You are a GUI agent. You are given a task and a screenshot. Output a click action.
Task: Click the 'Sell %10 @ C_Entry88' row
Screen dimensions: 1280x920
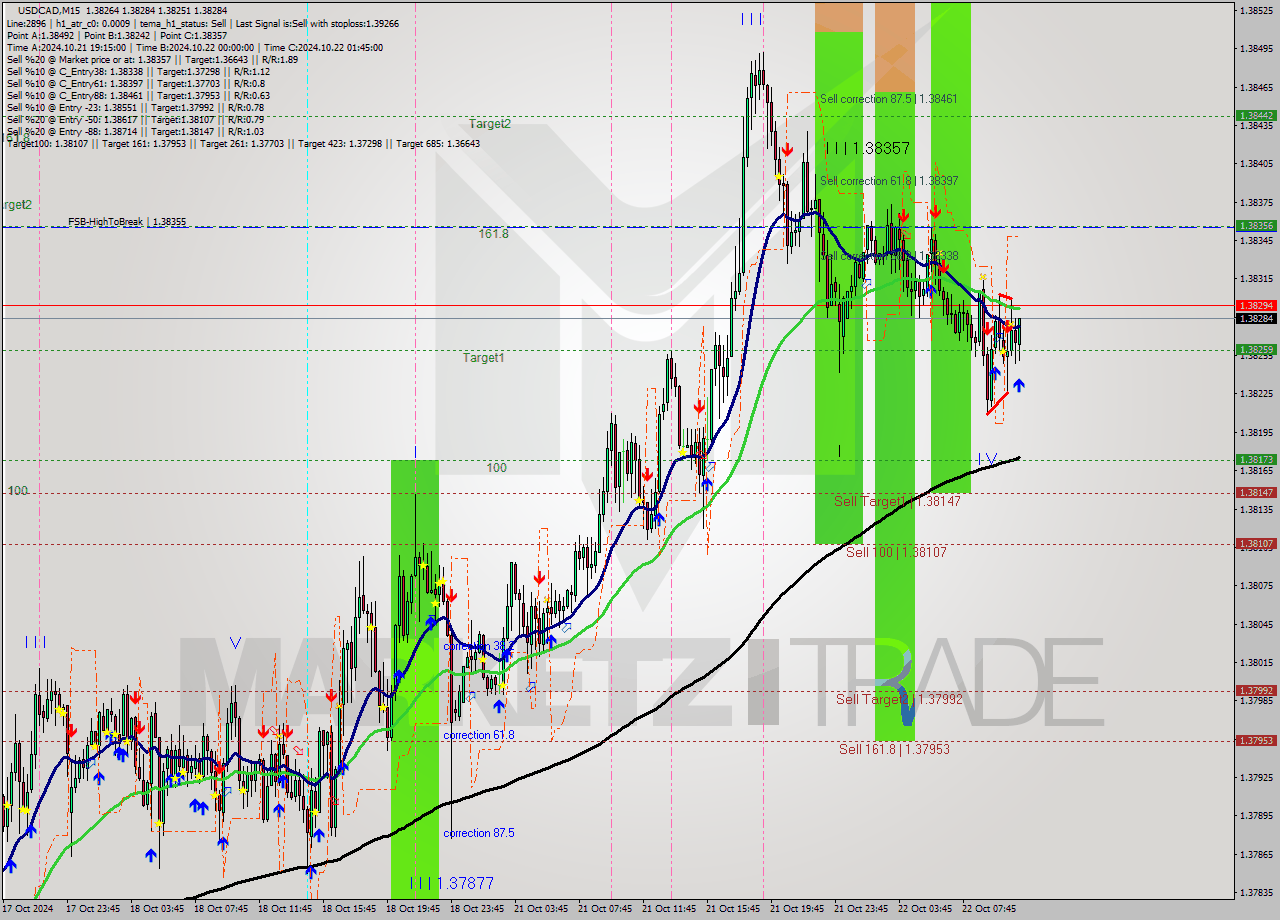coord(138,95)
